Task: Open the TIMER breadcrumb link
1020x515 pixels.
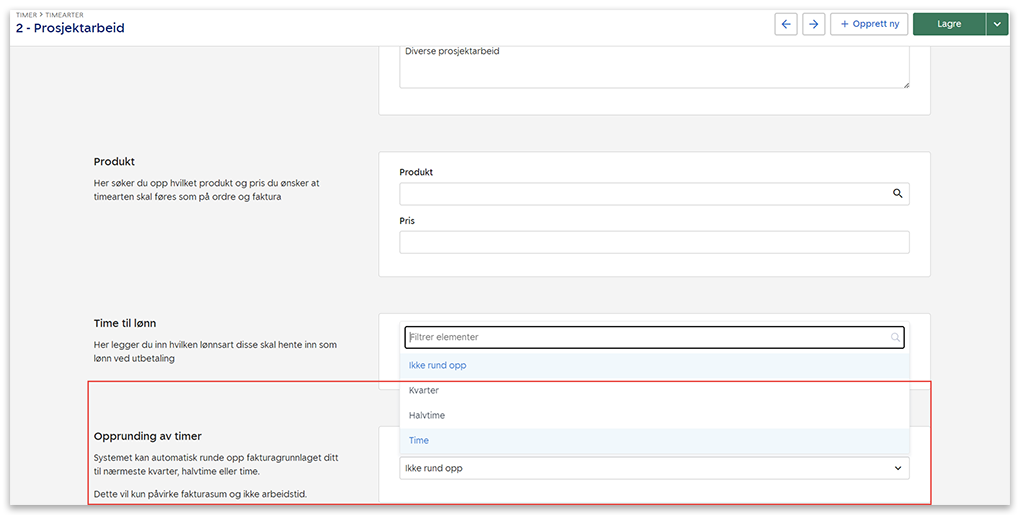Action: click(25, 15)
